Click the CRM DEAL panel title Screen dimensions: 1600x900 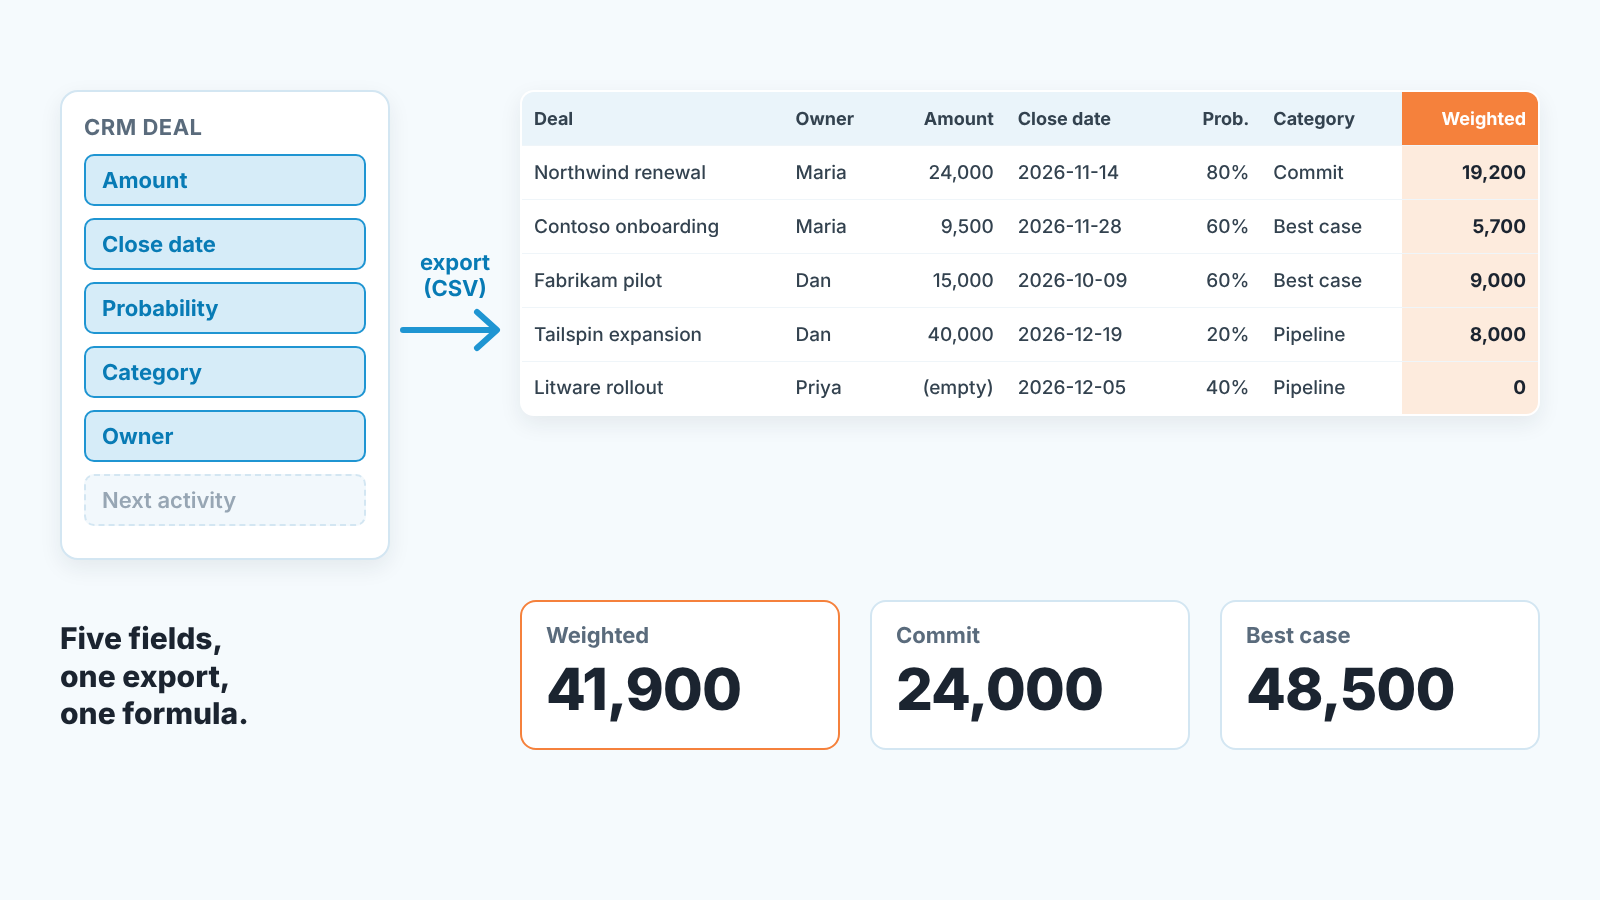point(143,127)
